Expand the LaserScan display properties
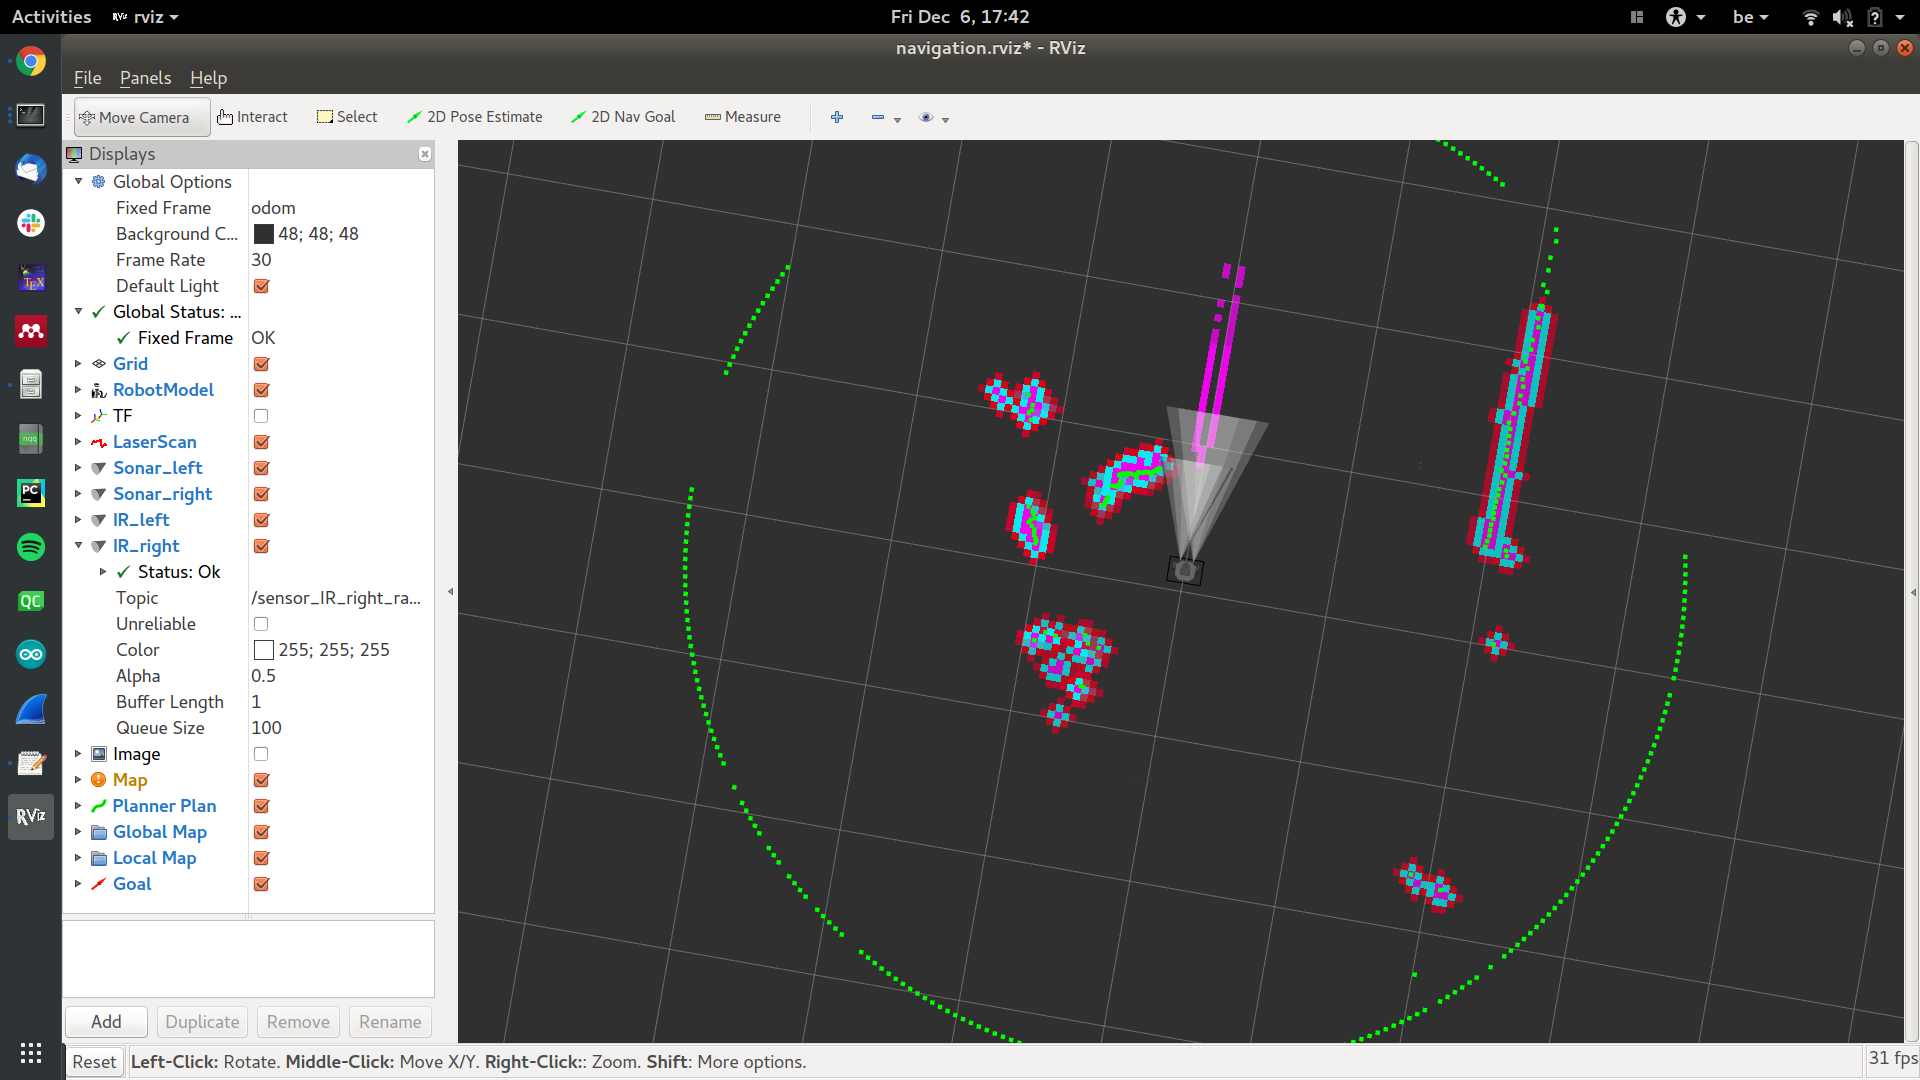The image size is (1920, 1080). coord(79,442)
